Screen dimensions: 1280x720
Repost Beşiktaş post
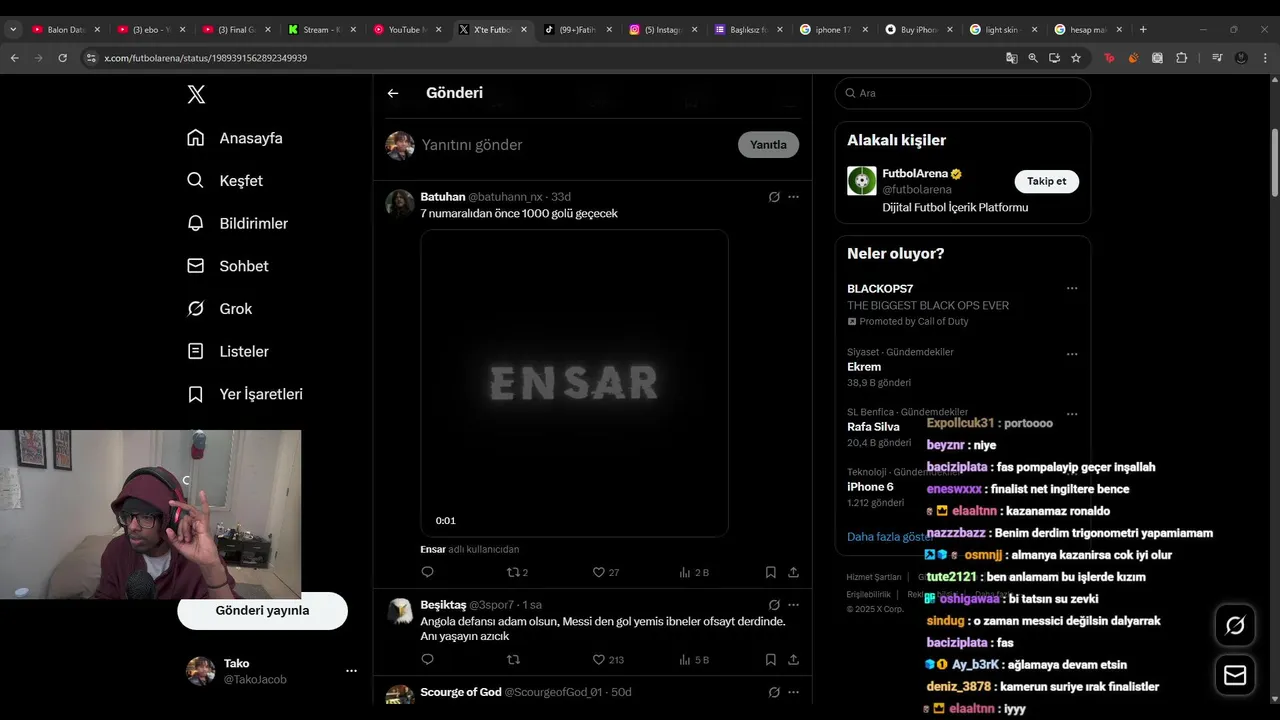point(514,659)
